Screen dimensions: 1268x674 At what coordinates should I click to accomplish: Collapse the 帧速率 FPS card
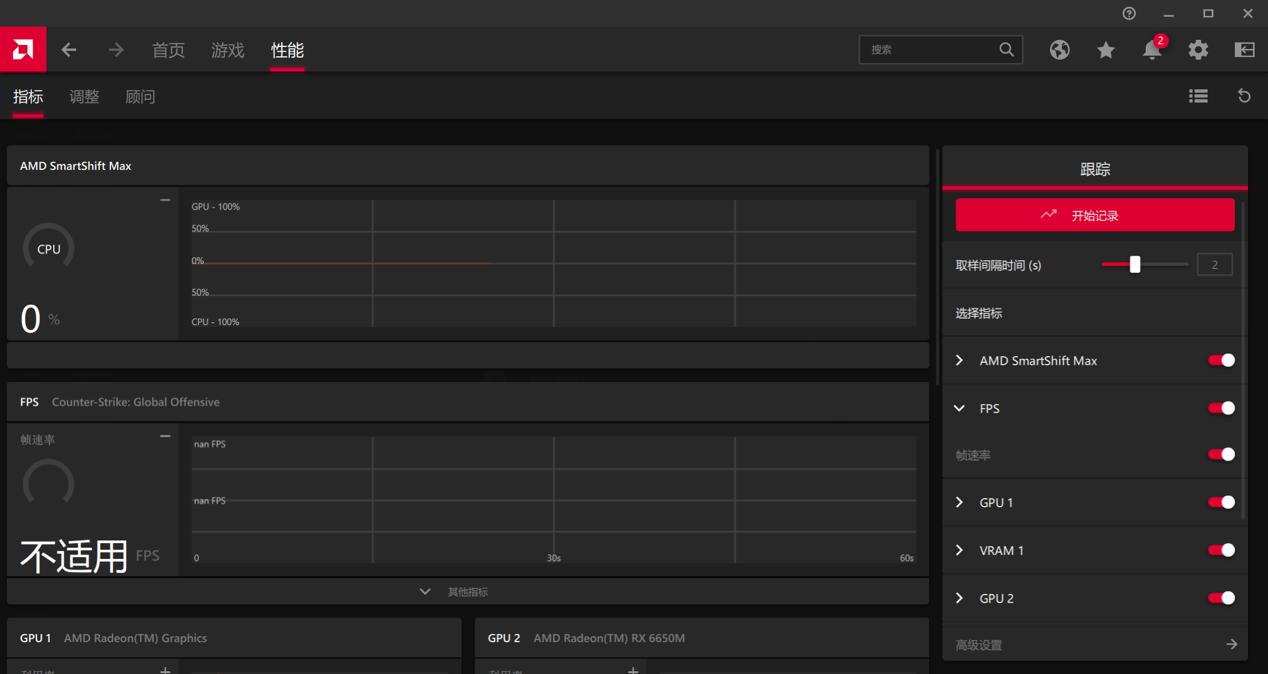tap(165, 436)
